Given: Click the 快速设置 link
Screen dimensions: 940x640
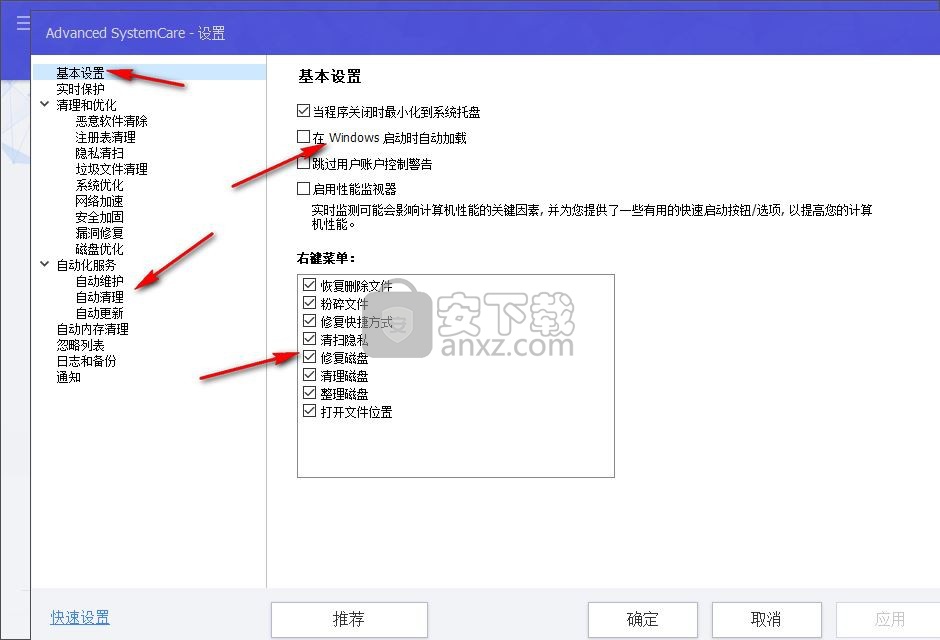Looking at the screenshot, I should (80, 617).
